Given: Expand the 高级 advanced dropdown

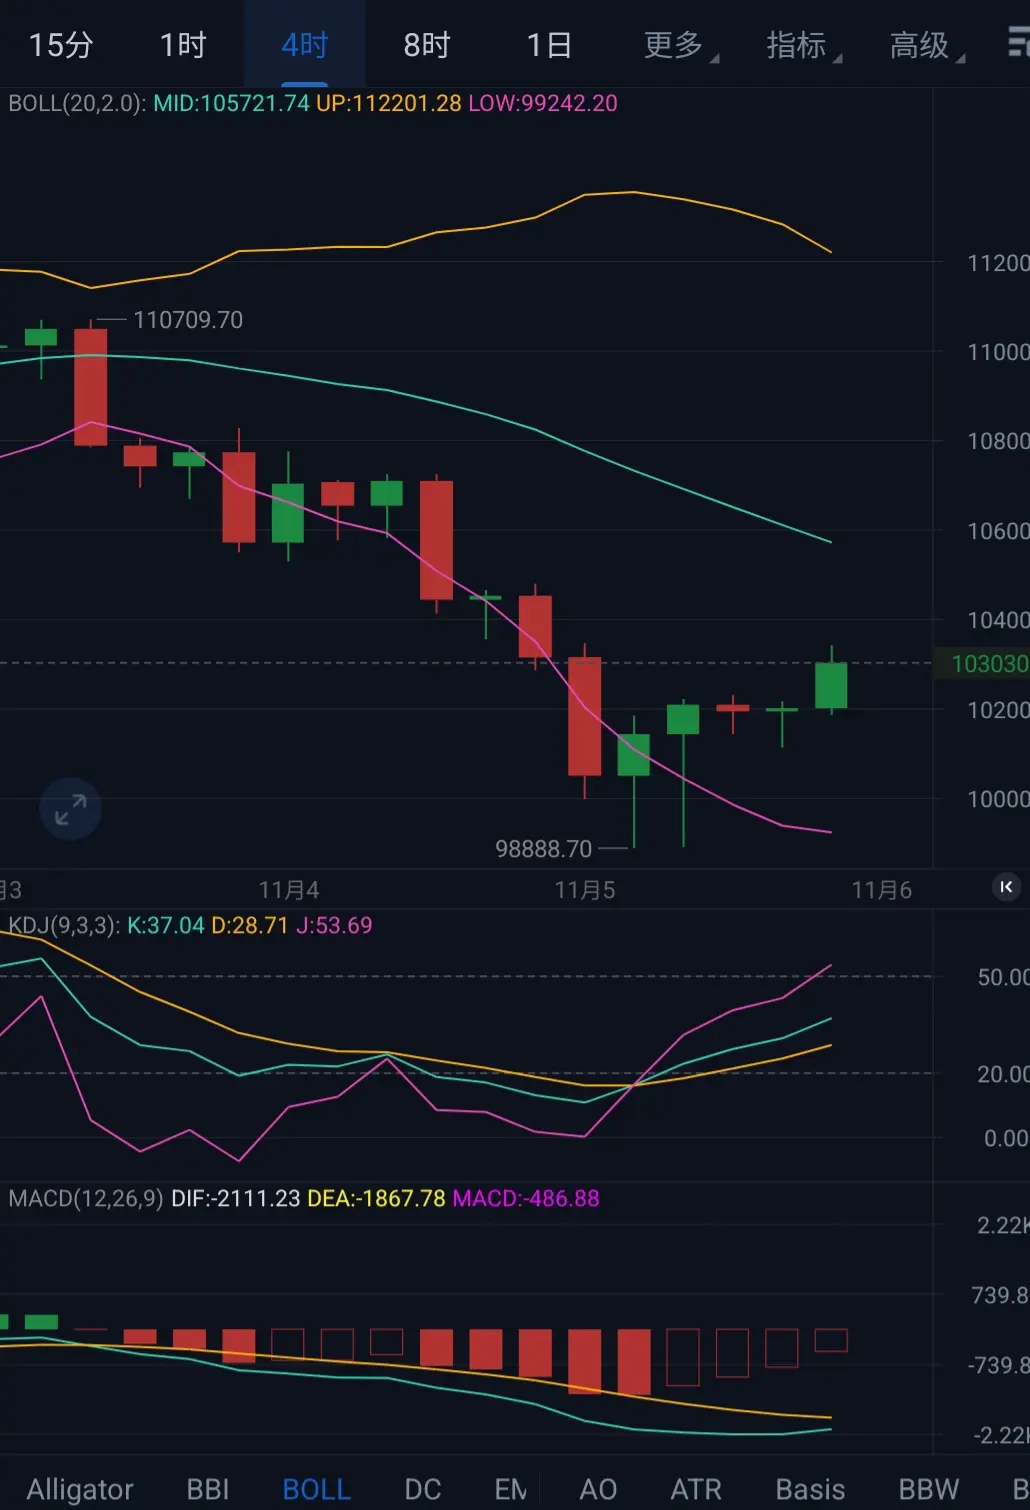Looking at the screenshot, I should coord(926,45).
